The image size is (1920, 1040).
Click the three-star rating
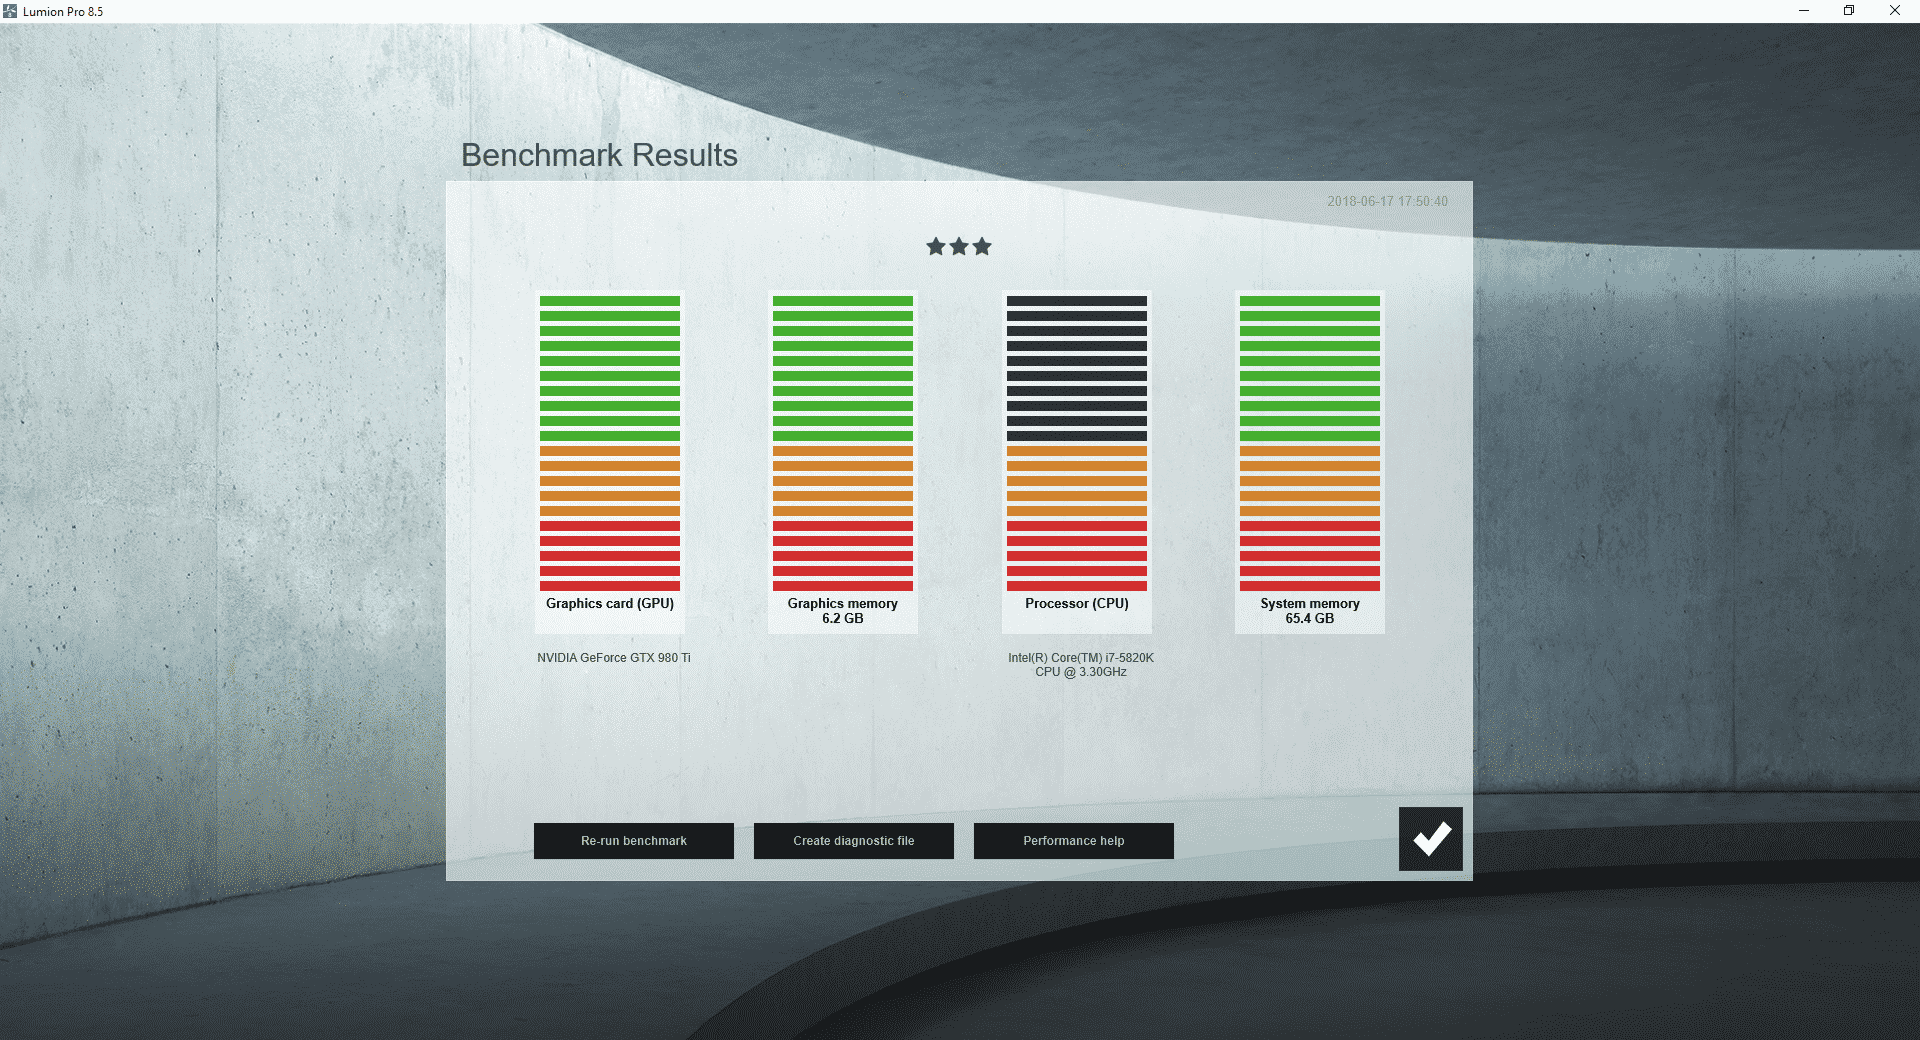click(x=959, y=246)
